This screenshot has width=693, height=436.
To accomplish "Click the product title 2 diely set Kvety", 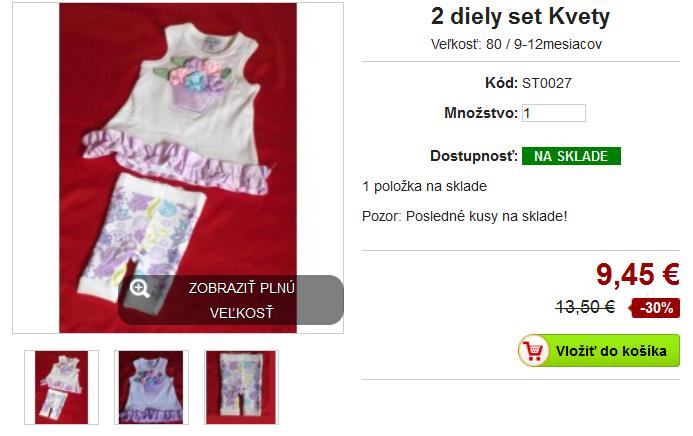I will (520, 17).
